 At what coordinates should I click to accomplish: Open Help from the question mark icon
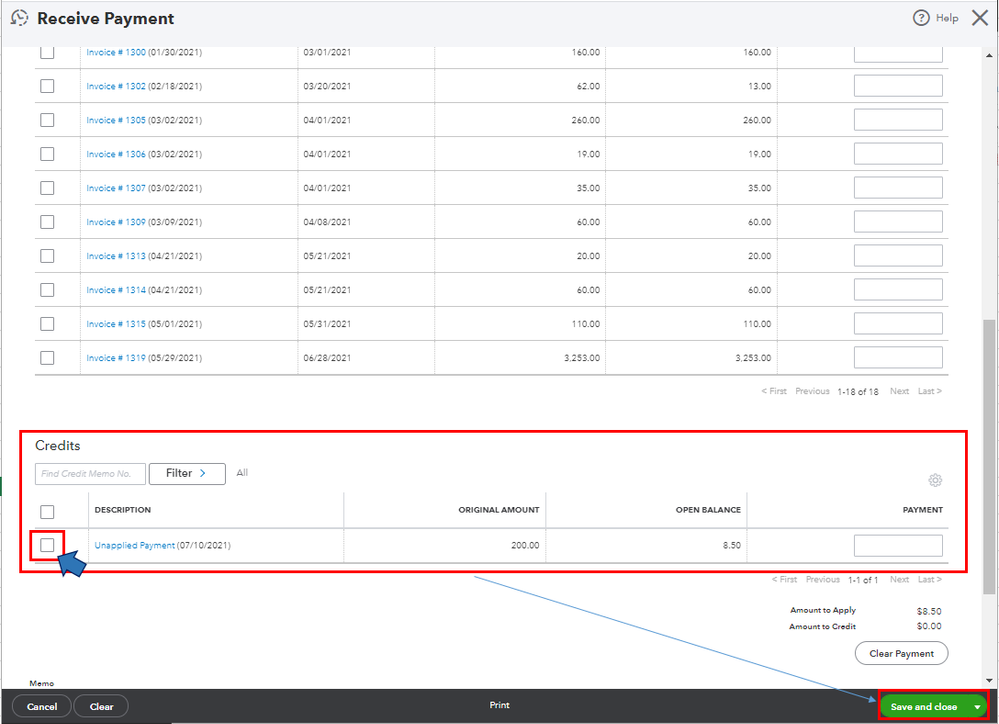(921, 18)
